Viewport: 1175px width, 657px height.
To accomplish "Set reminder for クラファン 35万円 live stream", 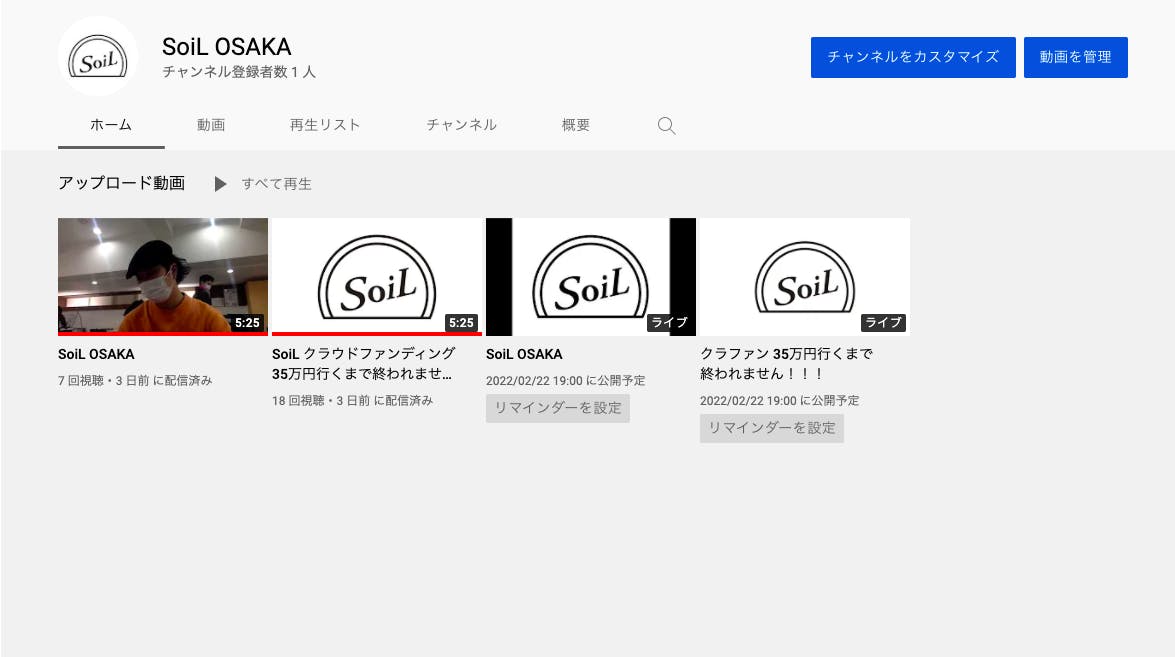I will click(772, 428).
